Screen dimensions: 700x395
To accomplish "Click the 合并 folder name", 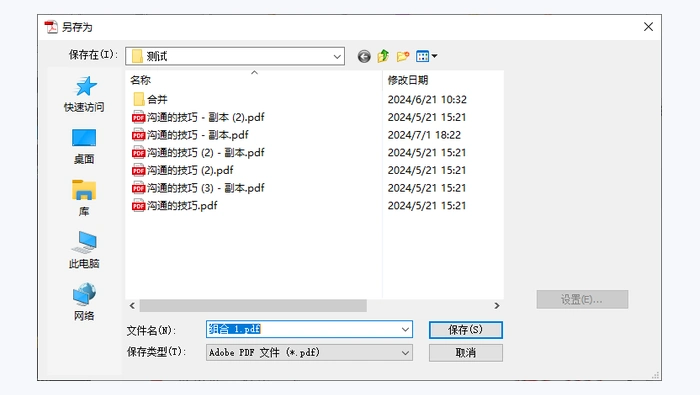I will click(157, 99).
